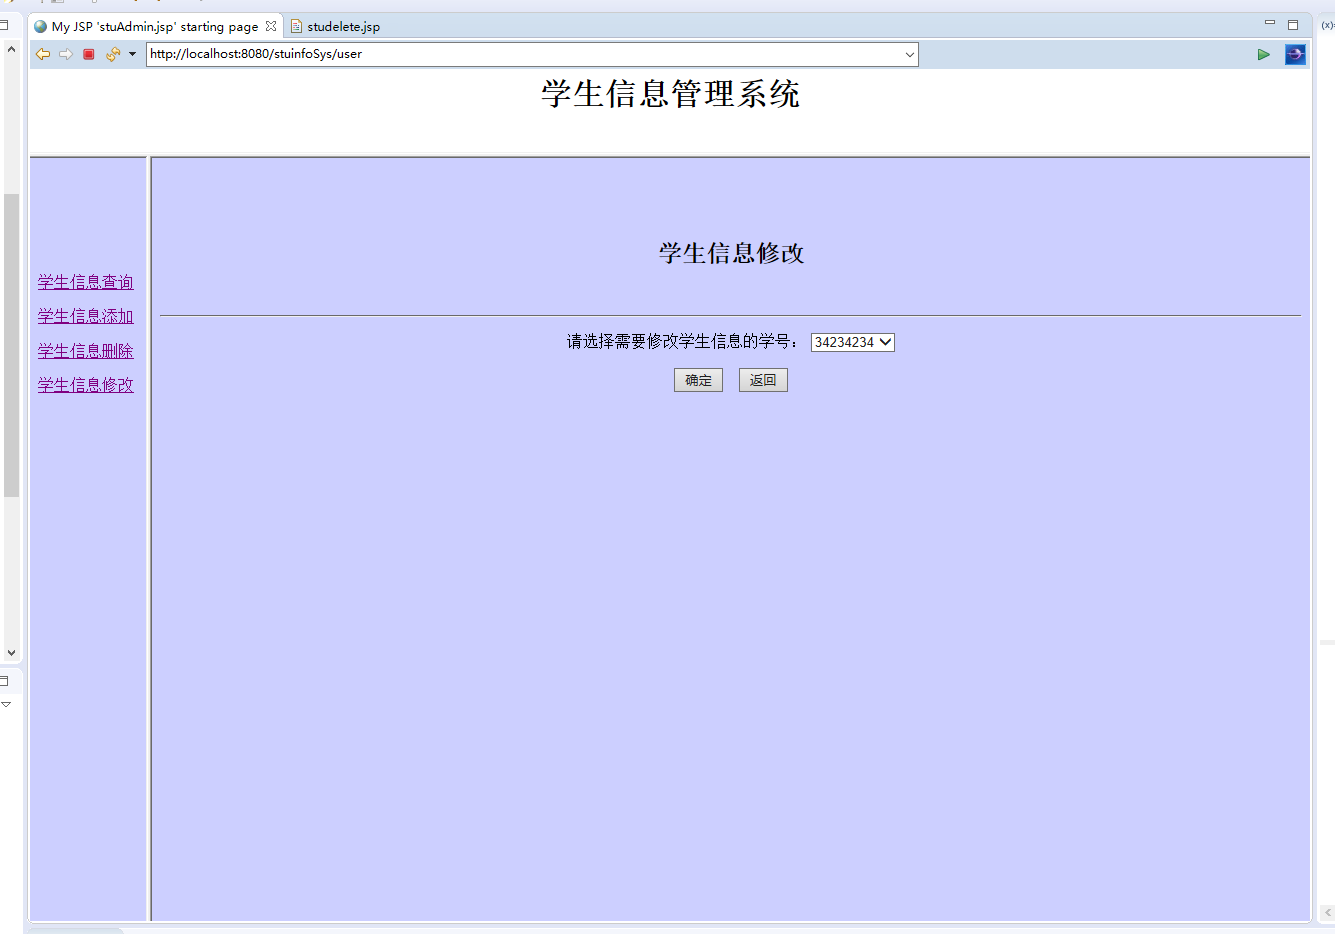1335x934 pixels.
Task: Click the 确定 confirm button
Action: [x=698, y=380]
